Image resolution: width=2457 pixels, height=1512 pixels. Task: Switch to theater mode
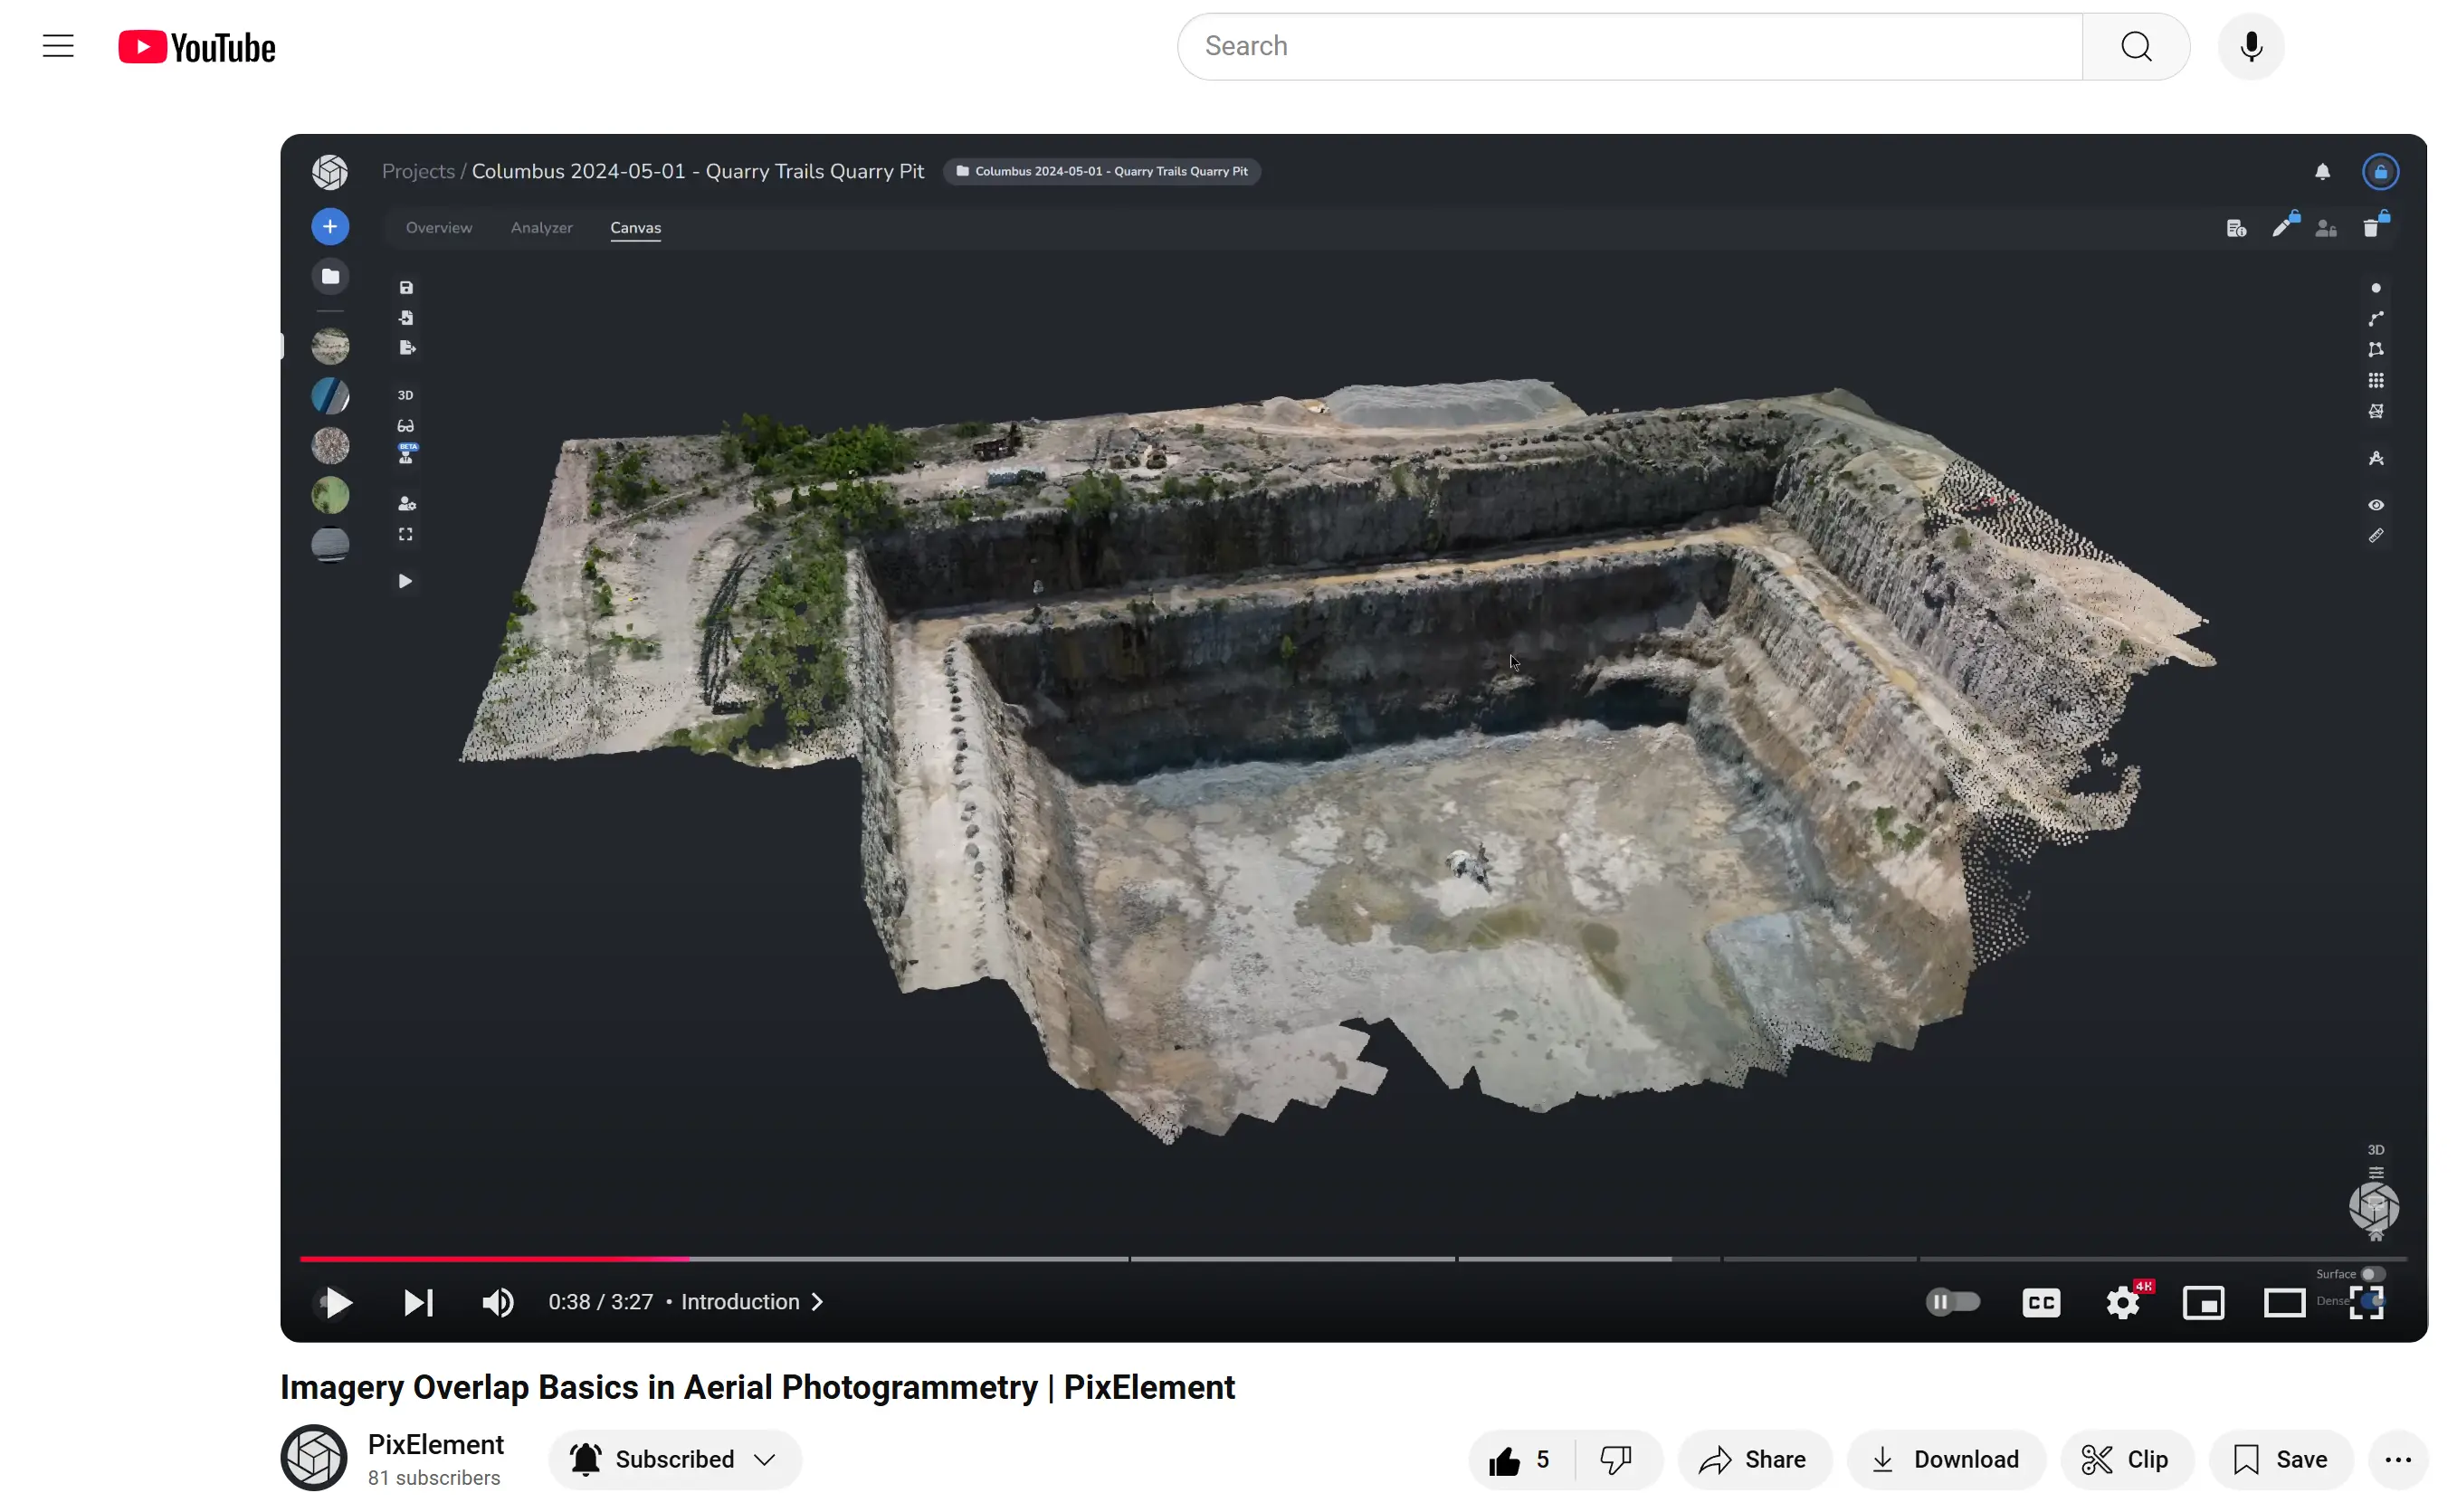(2284, 1302)
